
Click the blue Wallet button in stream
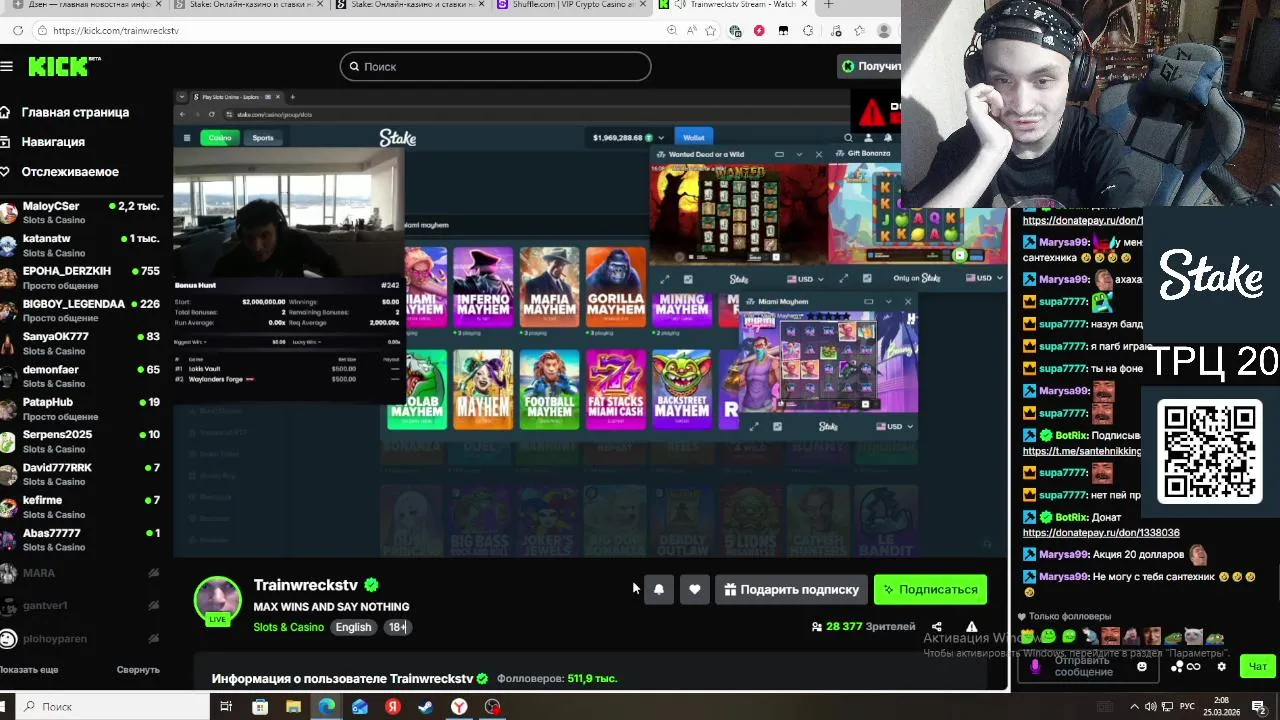pyautogui.click(x=694, y=138)
